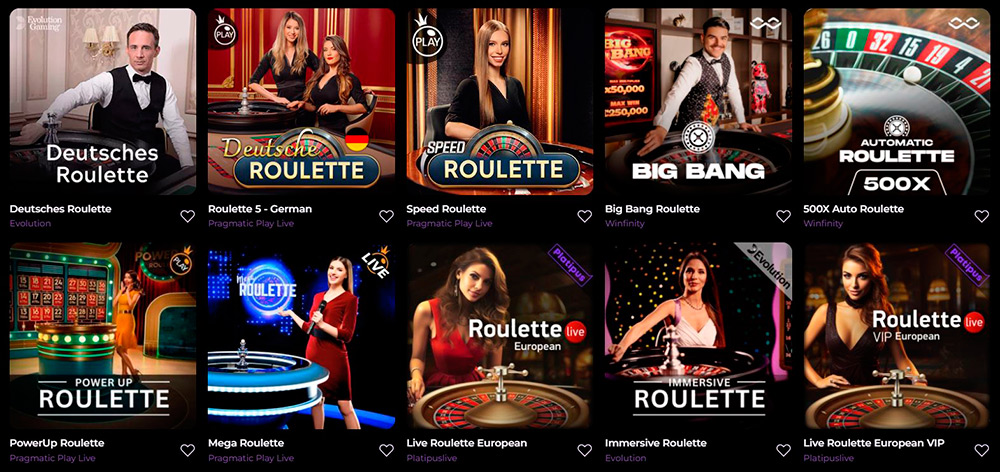Toggle heart for Roulette 5 - German

point(386,216)
